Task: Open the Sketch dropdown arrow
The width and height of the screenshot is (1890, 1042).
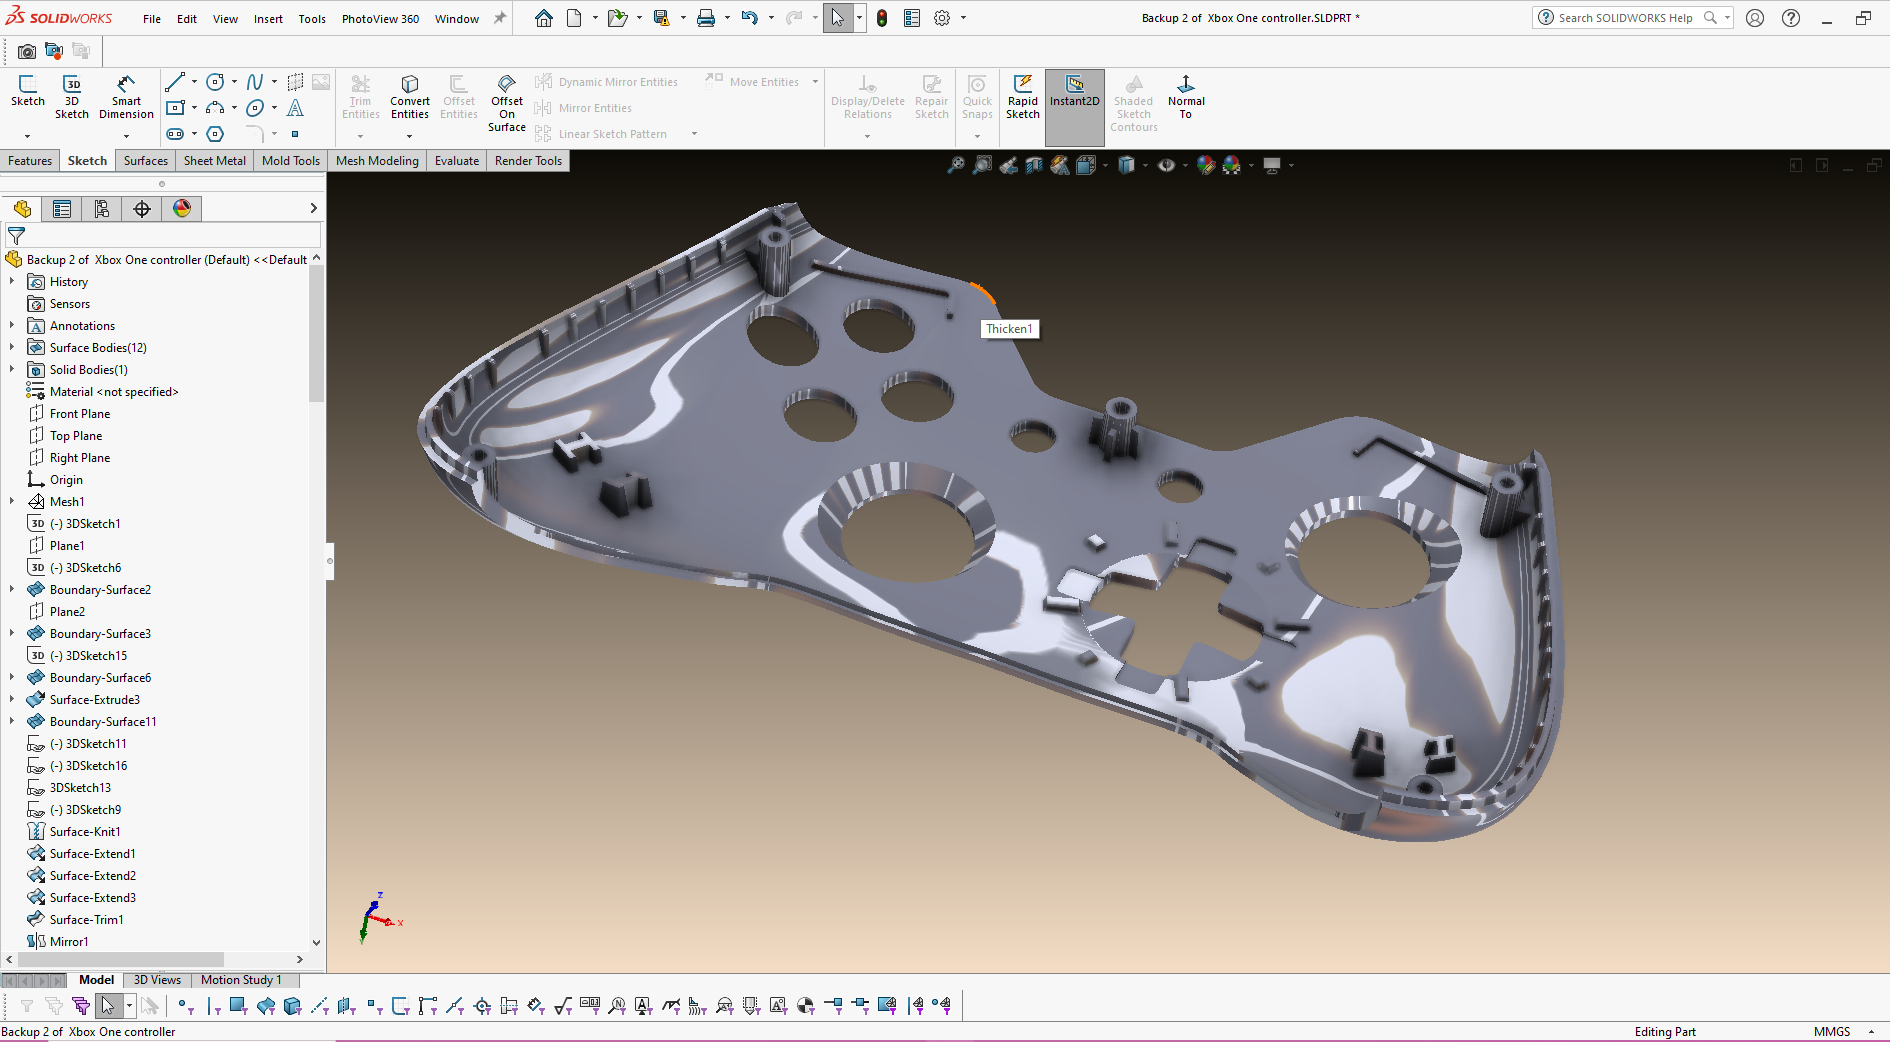Action: tap(27, 136)
